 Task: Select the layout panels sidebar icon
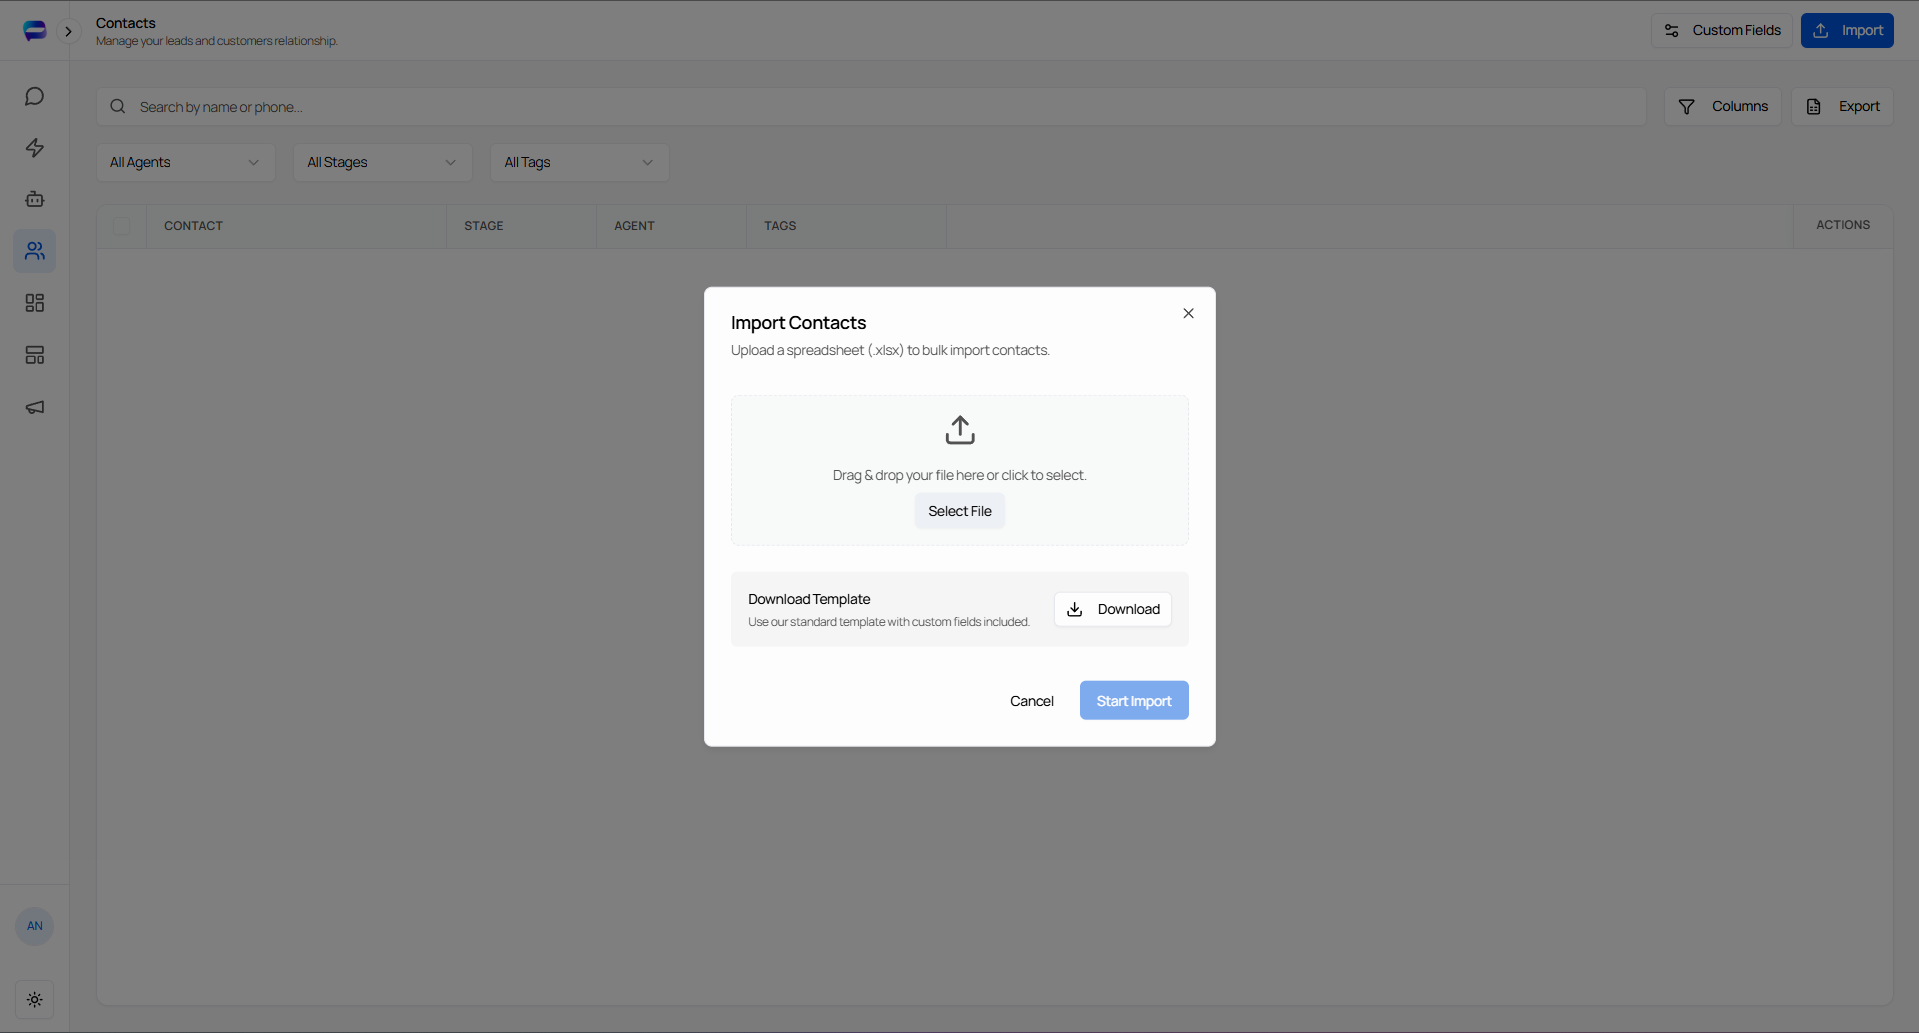point(34,355)
